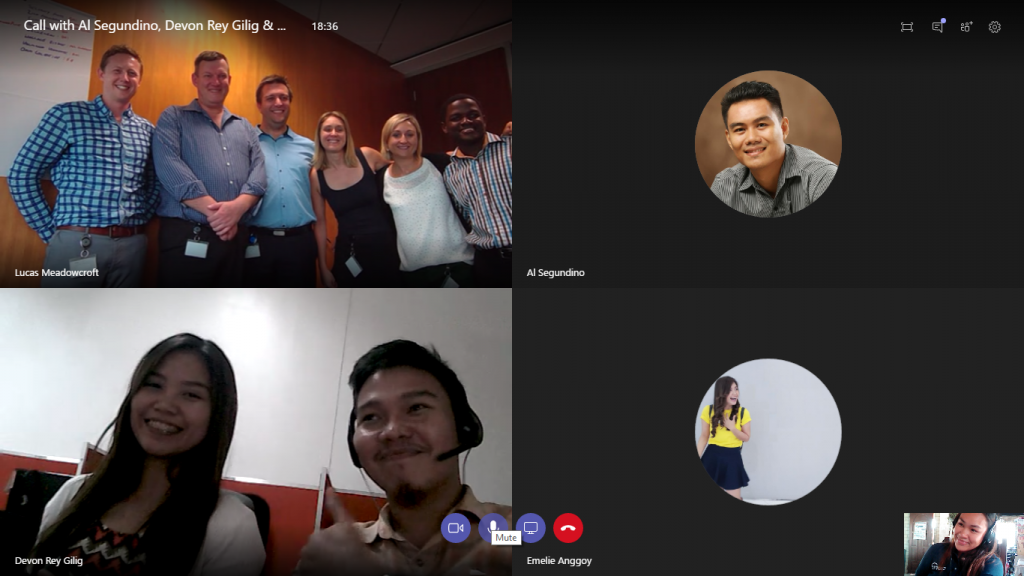Click the call title 'Call with Al Segundino'

click(x=155, y=25)
